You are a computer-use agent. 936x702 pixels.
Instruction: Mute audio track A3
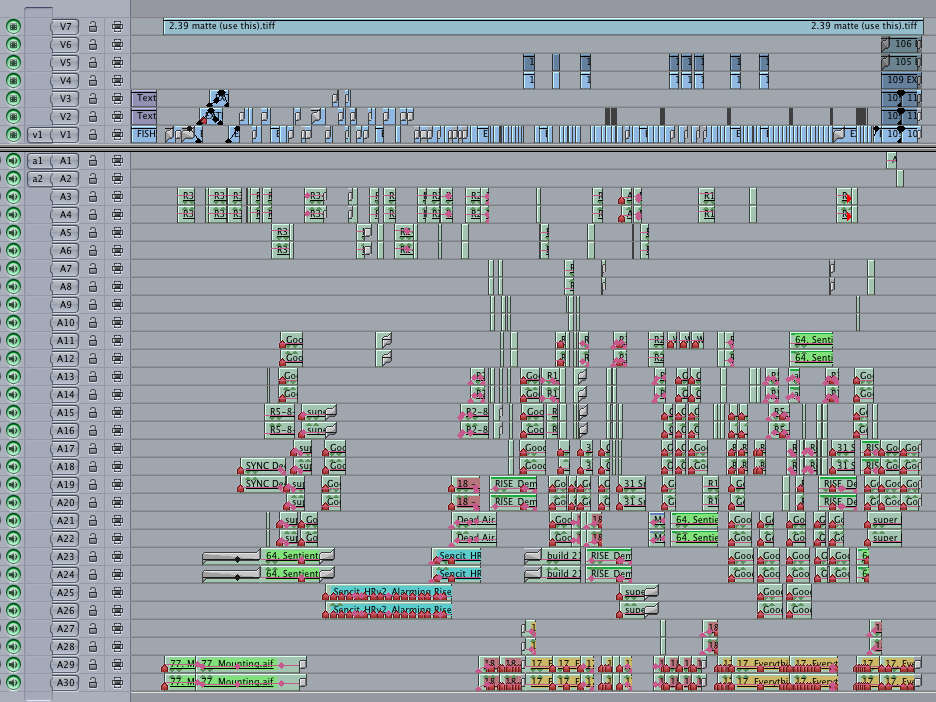[13, 196]
